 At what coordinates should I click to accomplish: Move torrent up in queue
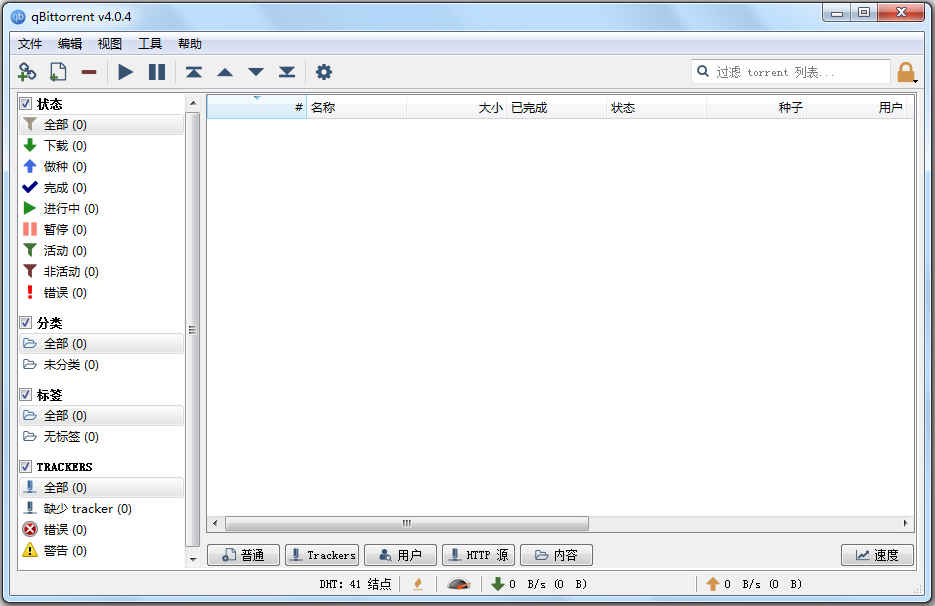225,72
